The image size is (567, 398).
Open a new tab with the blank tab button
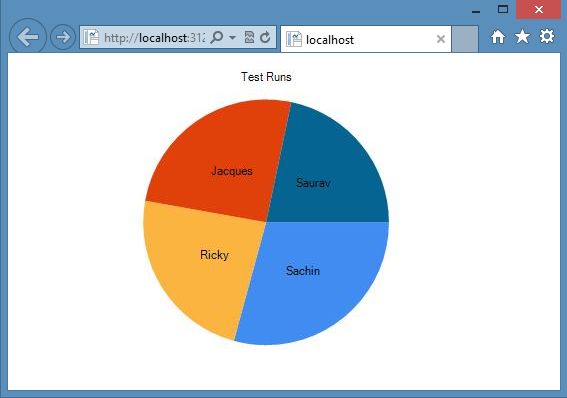click(x=465, y=39)
